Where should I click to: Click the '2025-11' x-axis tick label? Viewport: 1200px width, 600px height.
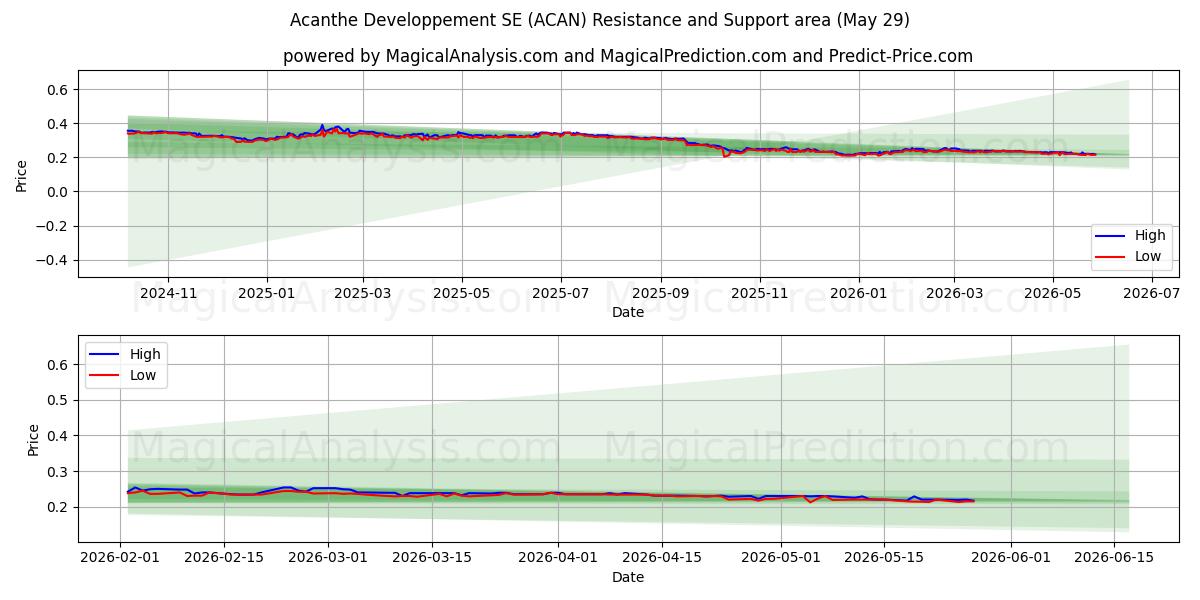759,293
